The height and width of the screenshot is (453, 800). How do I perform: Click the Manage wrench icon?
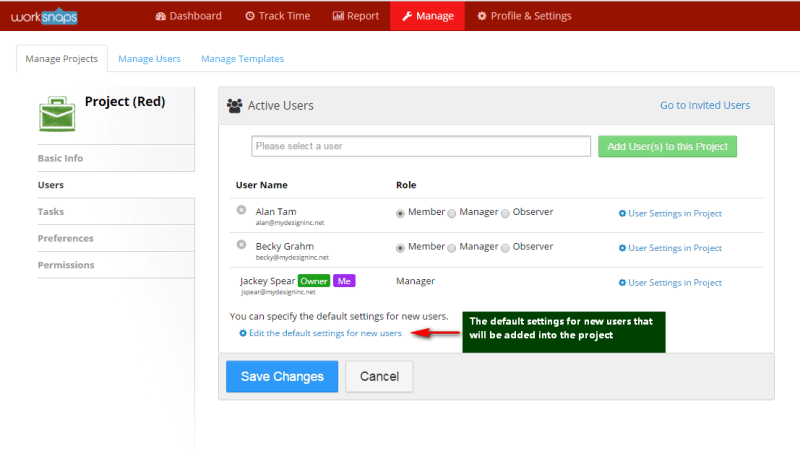coord(407,16)
